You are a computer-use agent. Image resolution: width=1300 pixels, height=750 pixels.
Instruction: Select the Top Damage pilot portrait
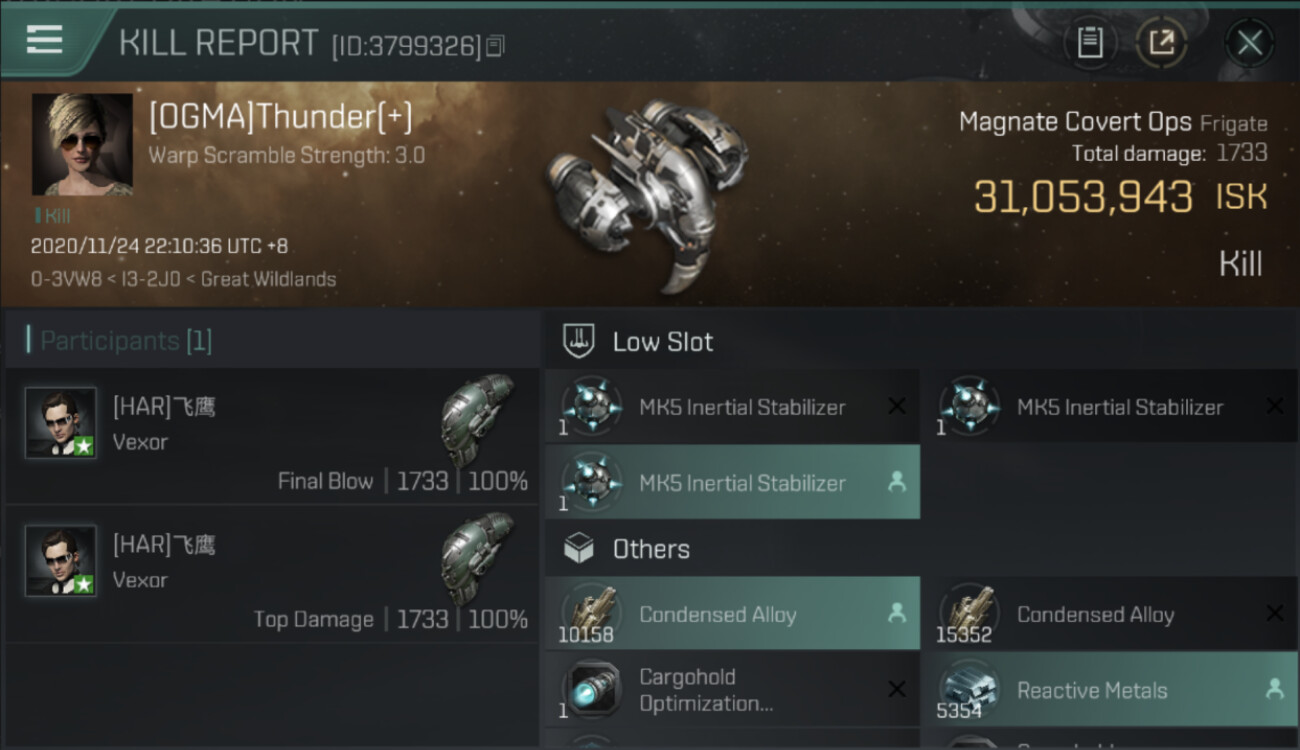[x=61, y=561]
